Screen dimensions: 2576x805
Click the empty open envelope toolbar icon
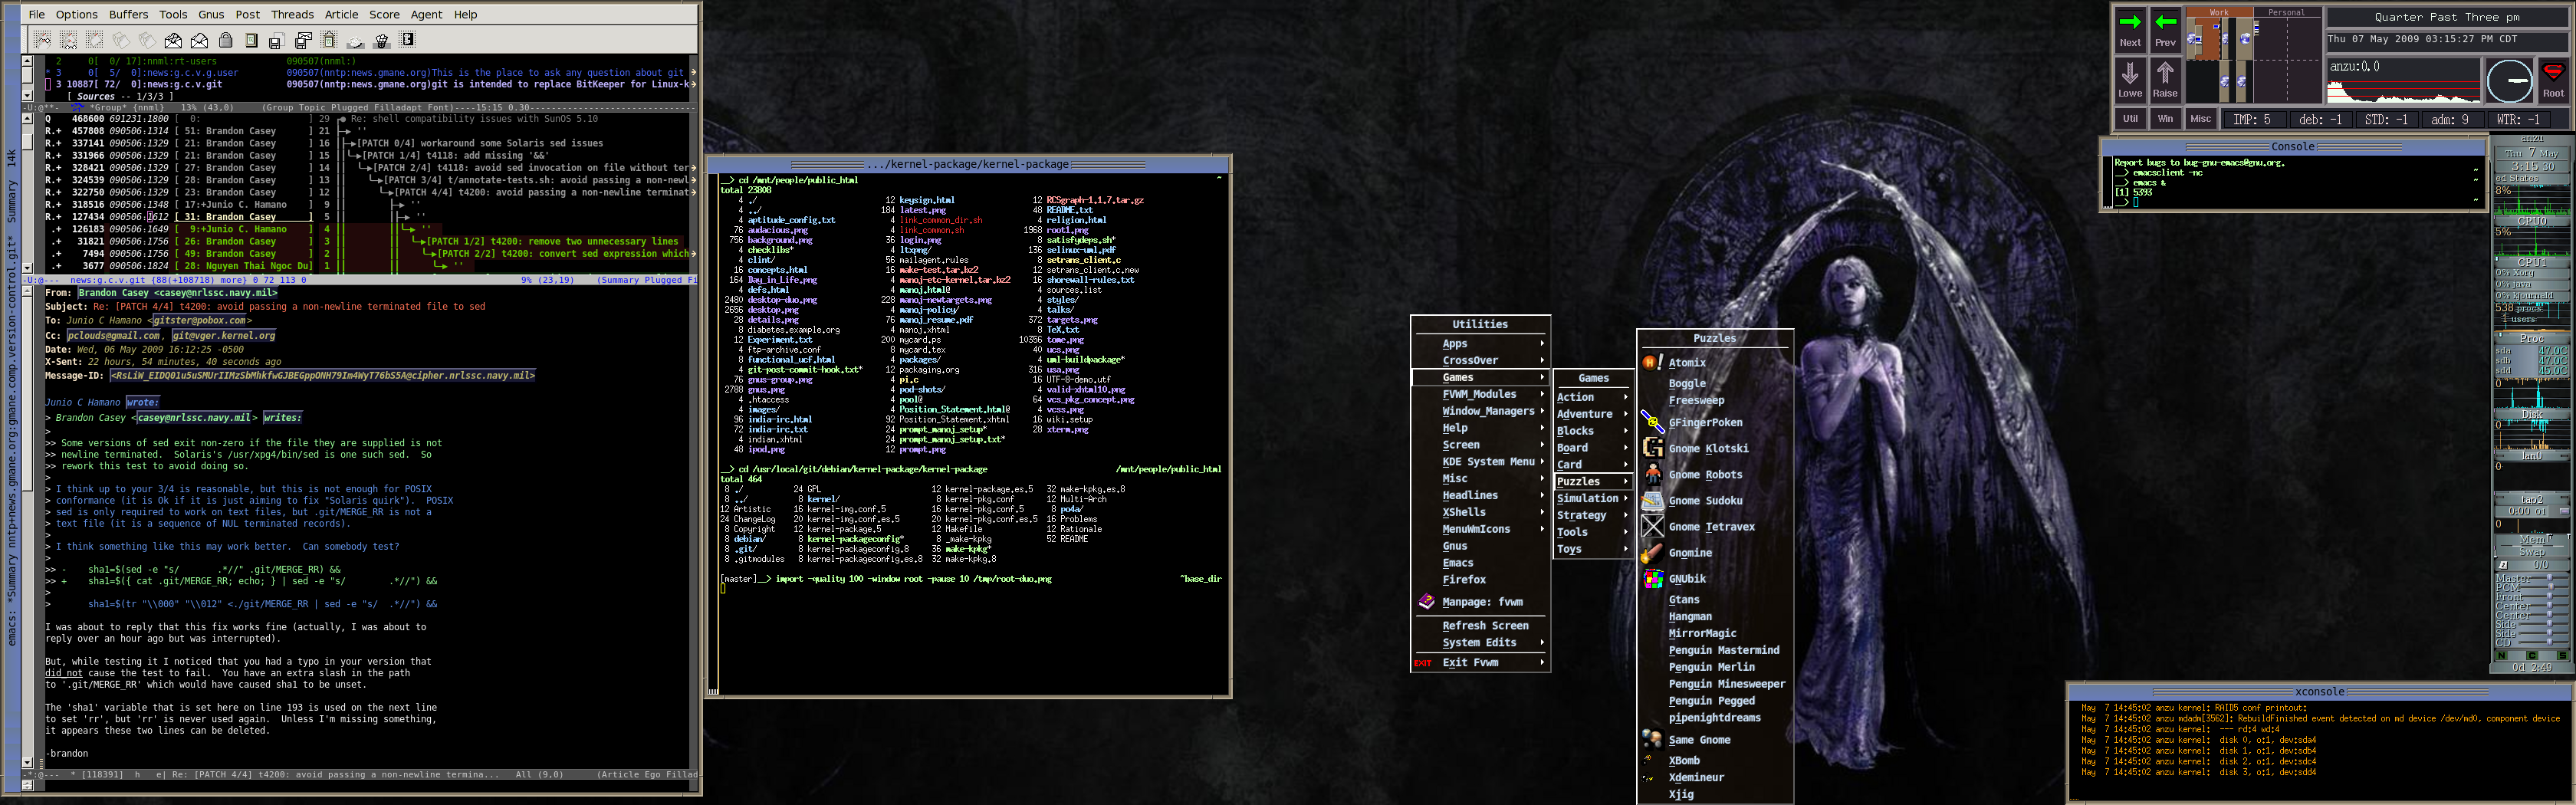coord(199,40)
